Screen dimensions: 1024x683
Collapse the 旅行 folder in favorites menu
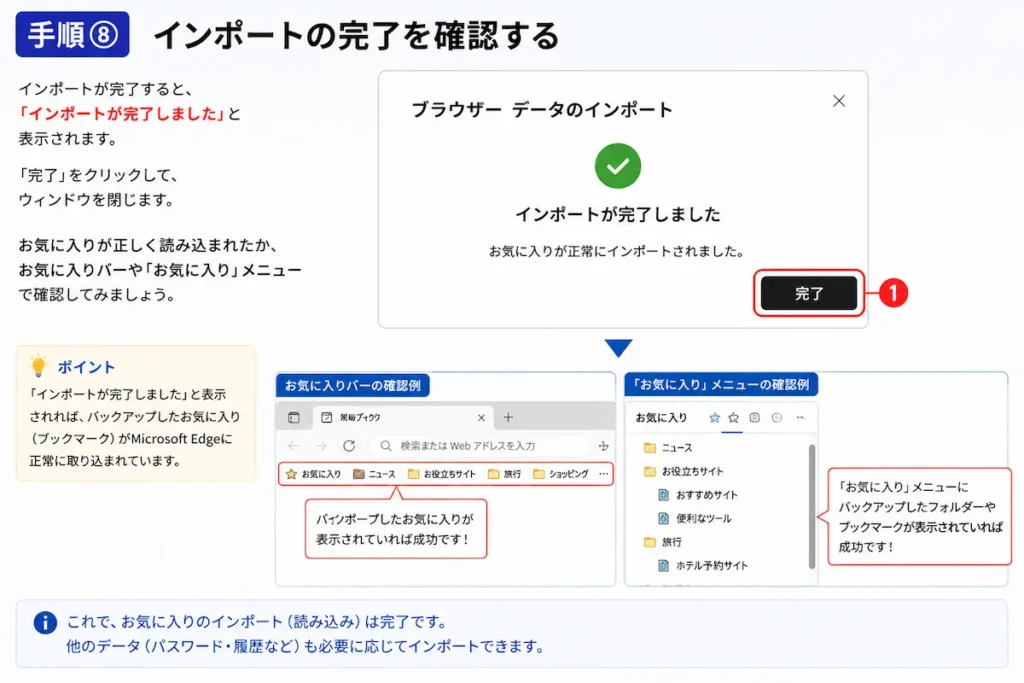point(662,542)
